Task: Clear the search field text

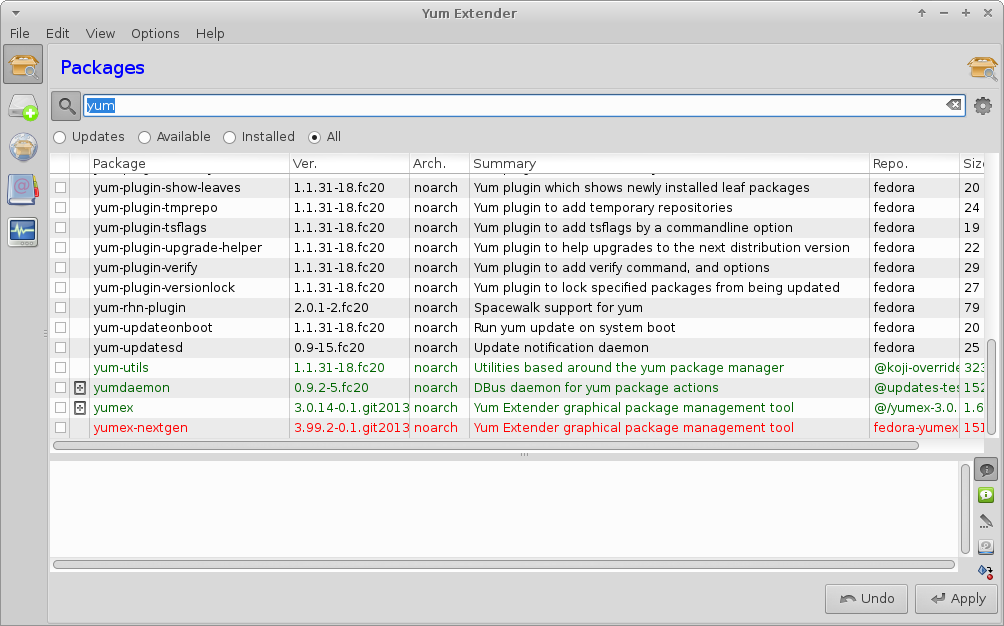Action: pos(953,105)
